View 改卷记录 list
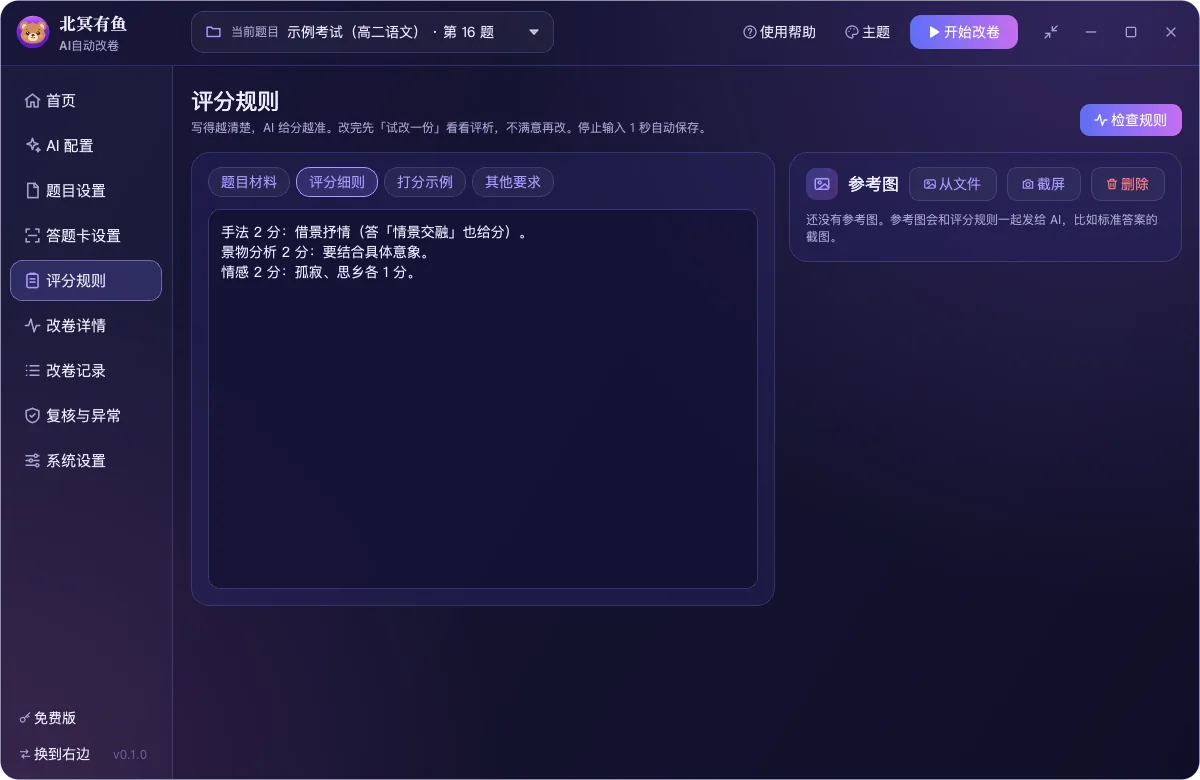The width and height of the screenshot is (1200, 780). pos(86,371)
